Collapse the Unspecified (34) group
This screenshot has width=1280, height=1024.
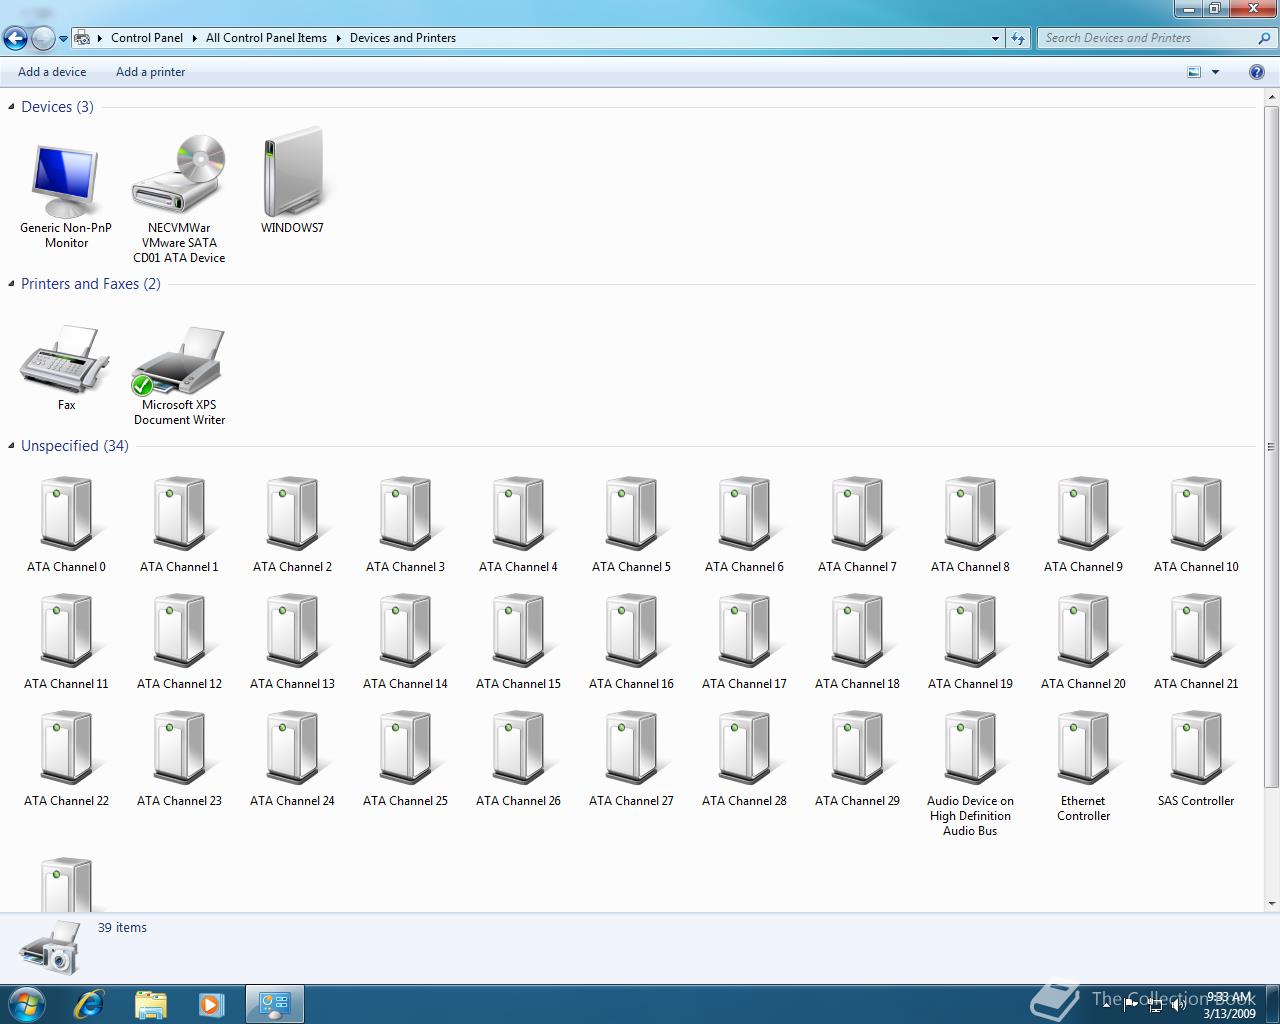pos(11,445)
